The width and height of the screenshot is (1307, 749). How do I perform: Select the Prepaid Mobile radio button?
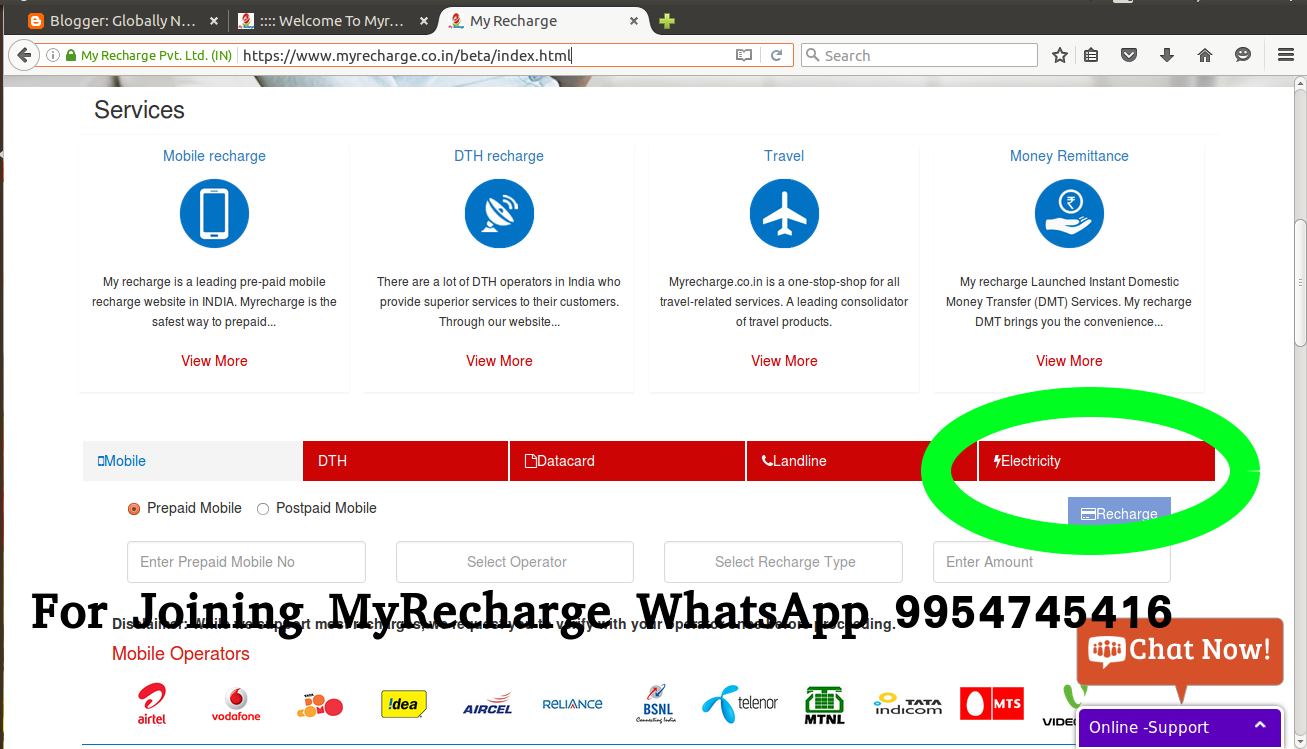tap(133, 508)
